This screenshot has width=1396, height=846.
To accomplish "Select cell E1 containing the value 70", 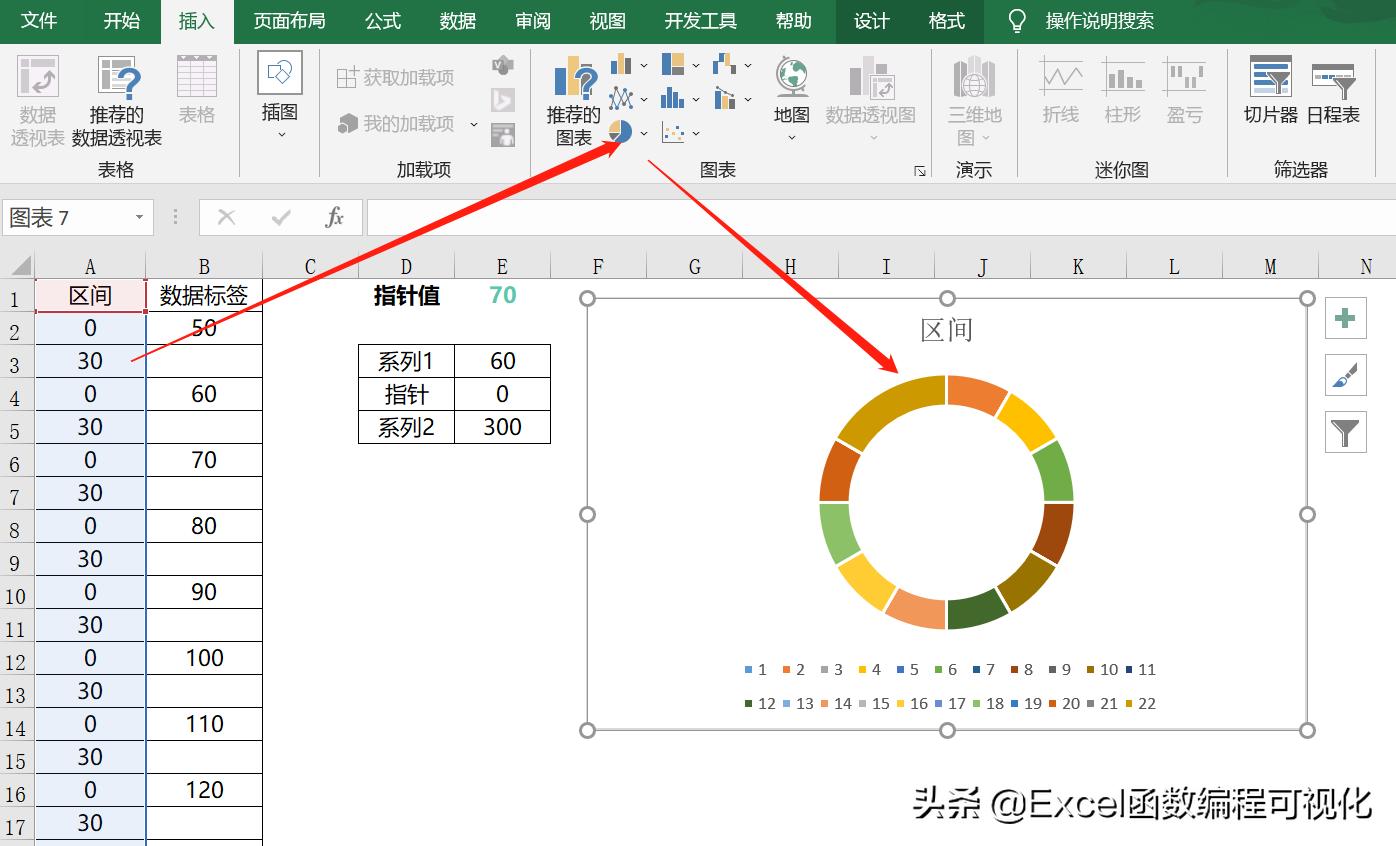I will pos(502,295).
